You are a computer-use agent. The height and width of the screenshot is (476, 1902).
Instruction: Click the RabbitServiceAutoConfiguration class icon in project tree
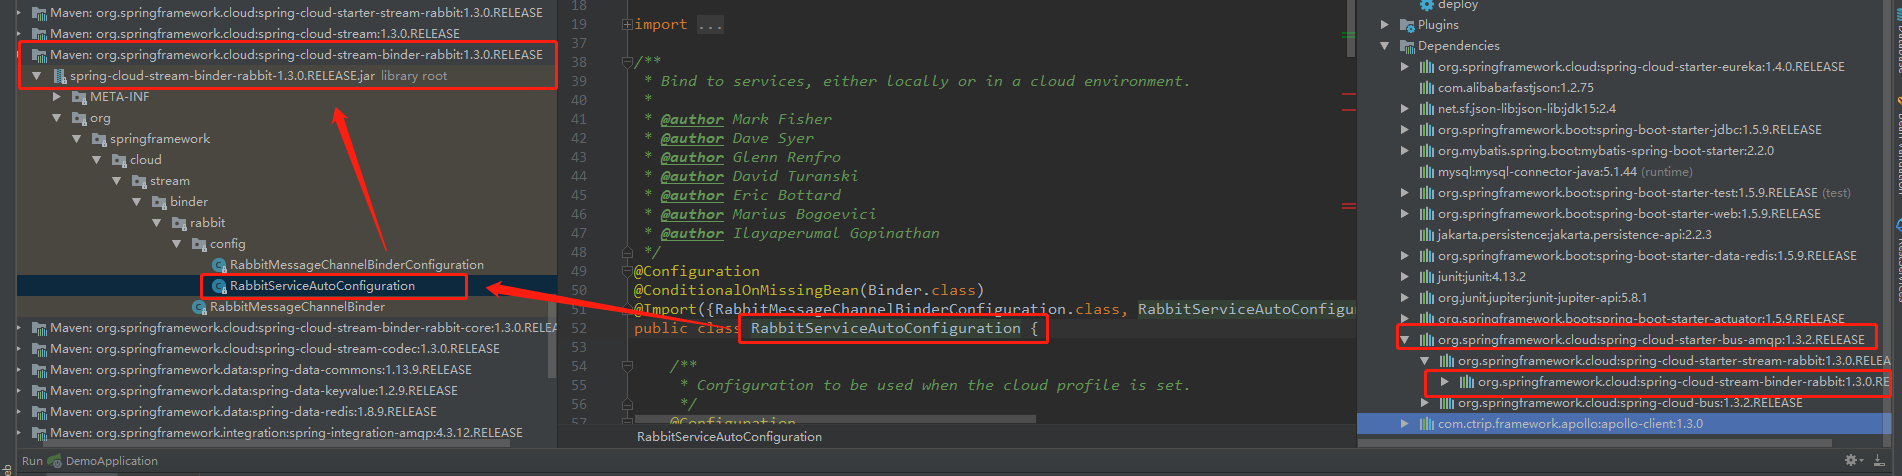tap(219, 286)
